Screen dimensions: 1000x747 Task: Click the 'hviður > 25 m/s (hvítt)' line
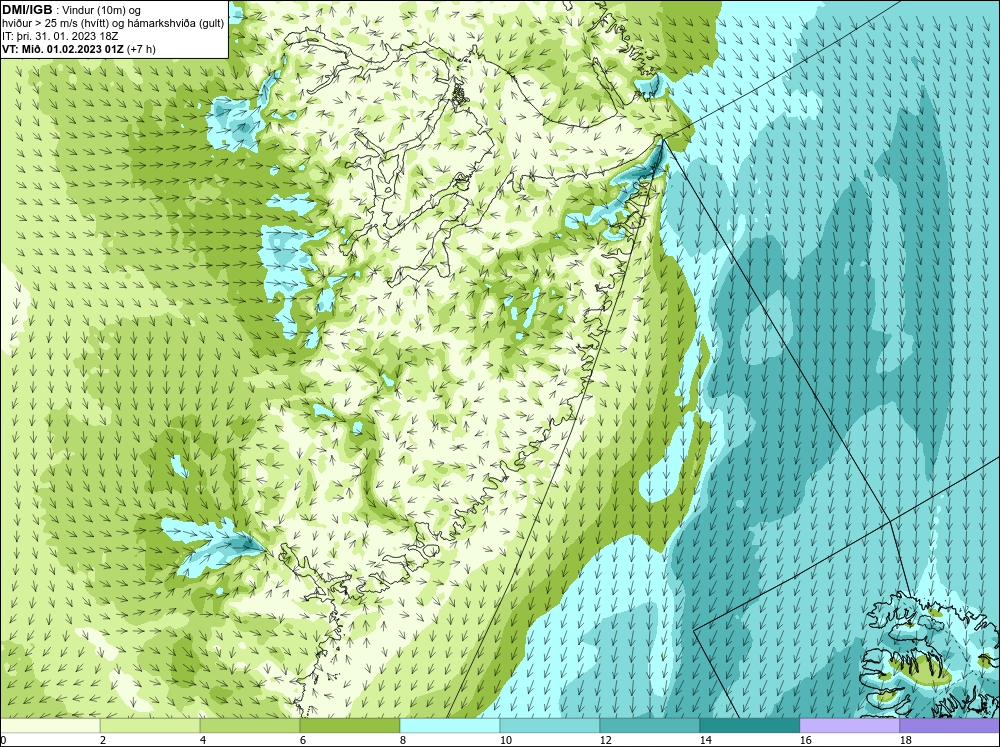[x=57, y=23]
